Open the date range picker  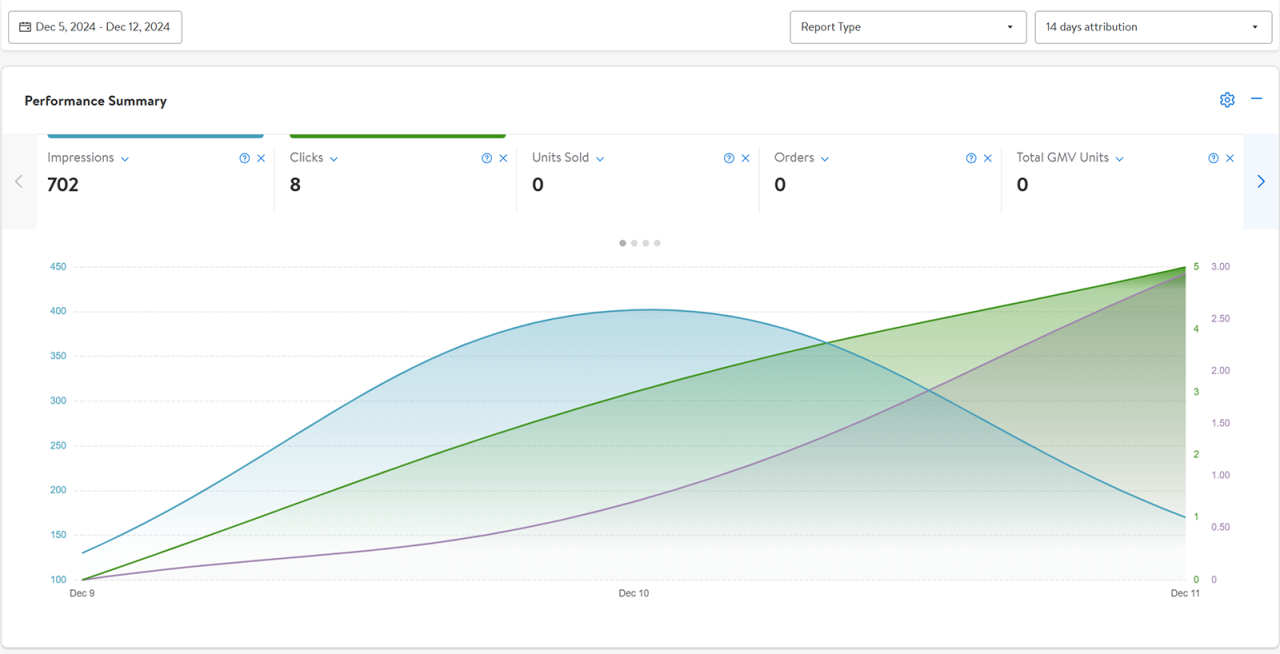click(95, 27)
